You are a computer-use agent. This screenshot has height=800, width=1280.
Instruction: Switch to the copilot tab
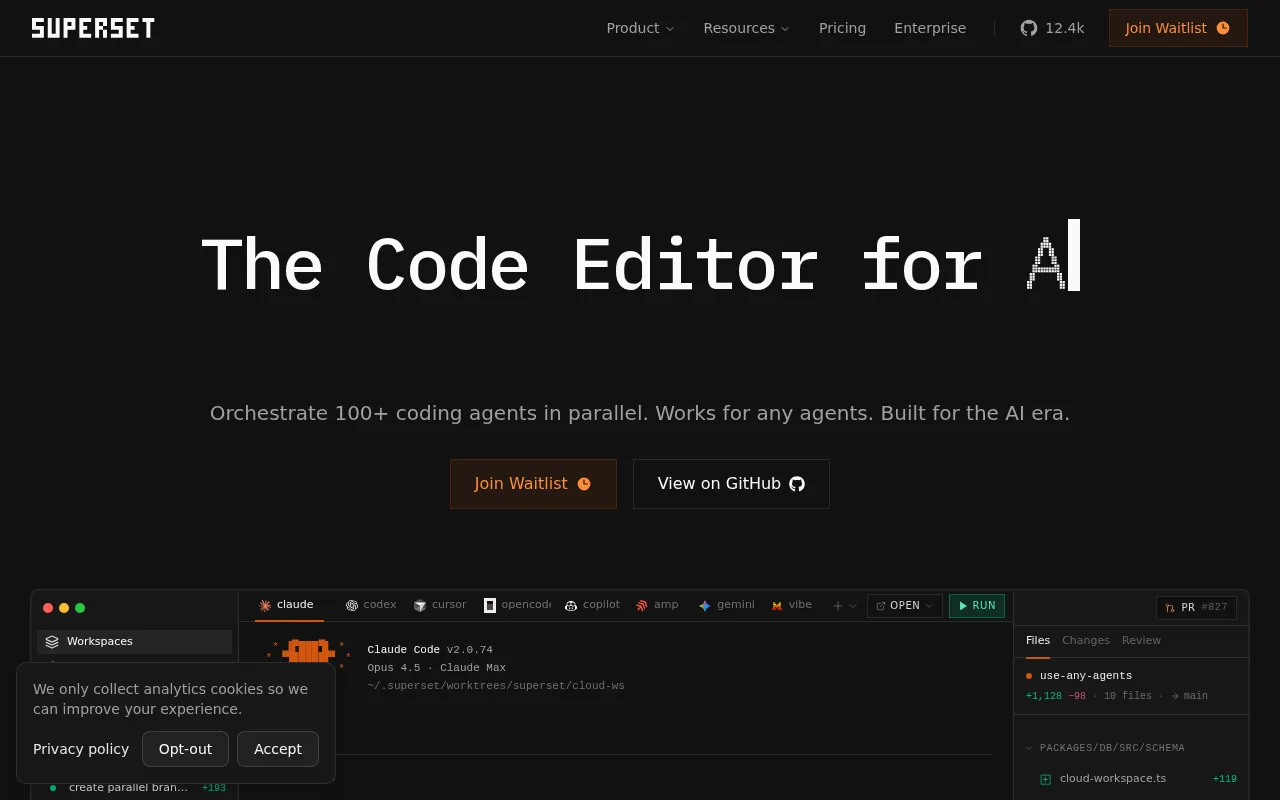(592, 605)
